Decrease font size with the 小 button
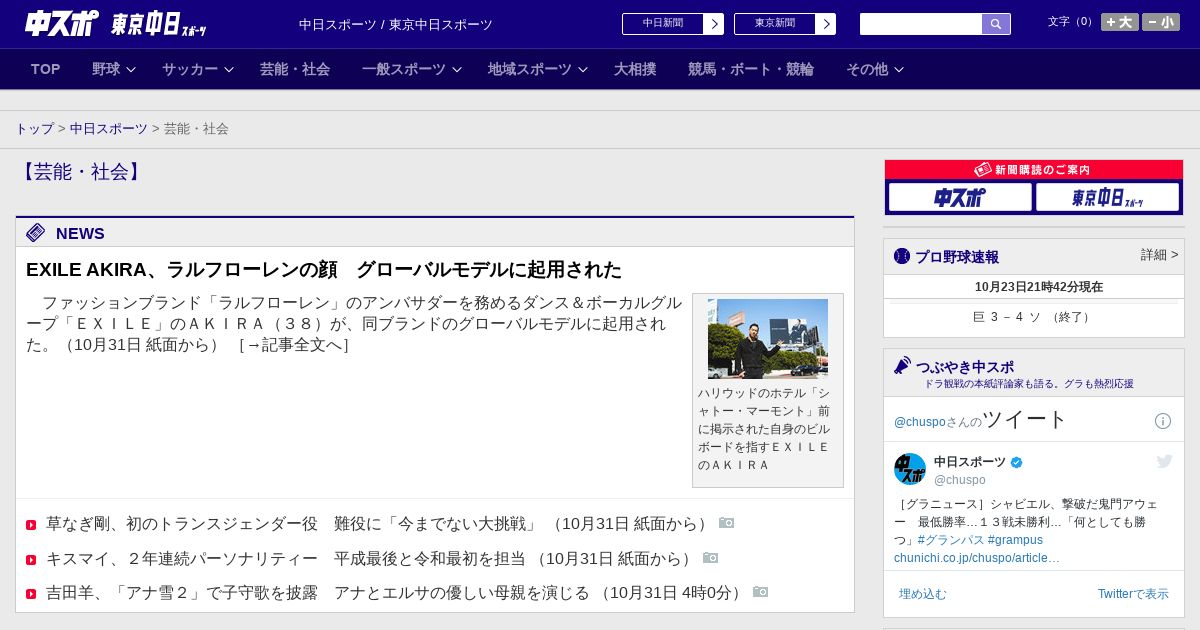Image resolution: width=1200 pixels, height=630 pixels. point(1161,22)
